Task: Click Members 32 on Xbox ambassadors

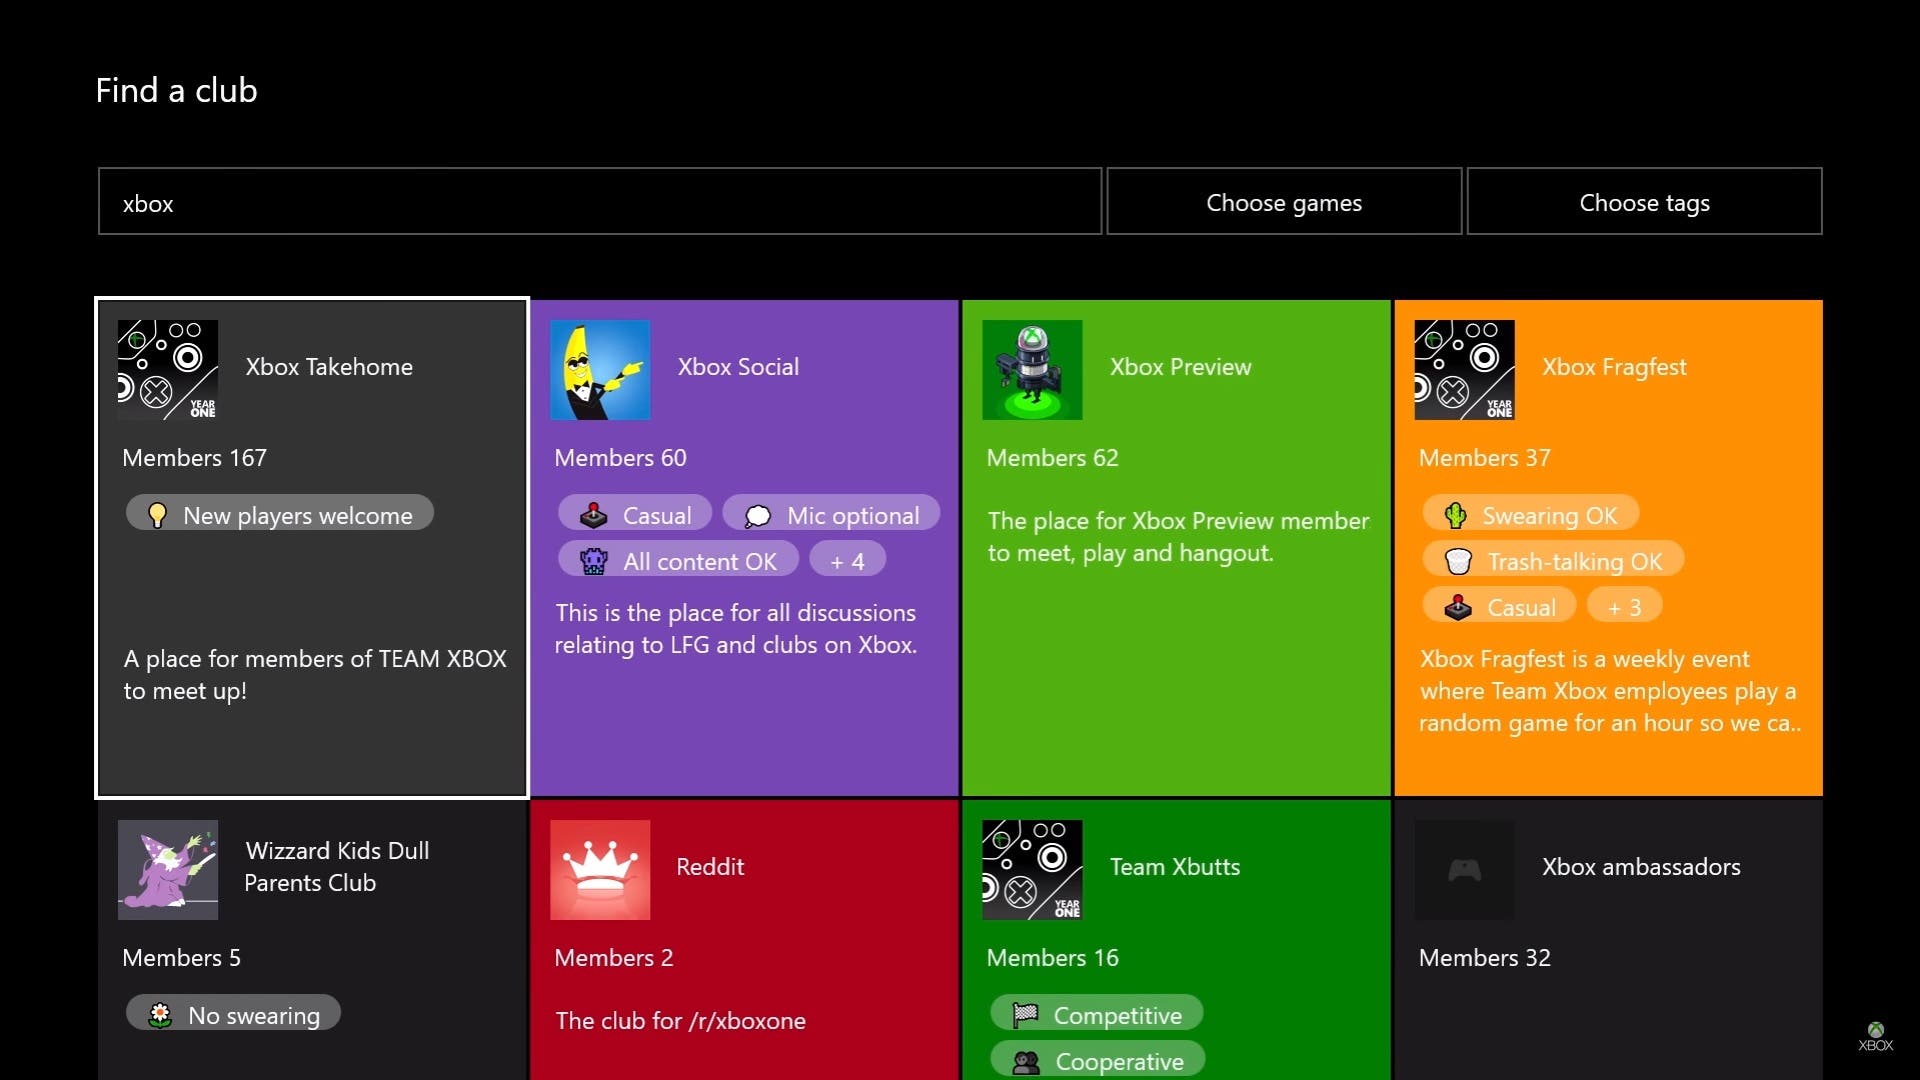Action: (1484, 958)
